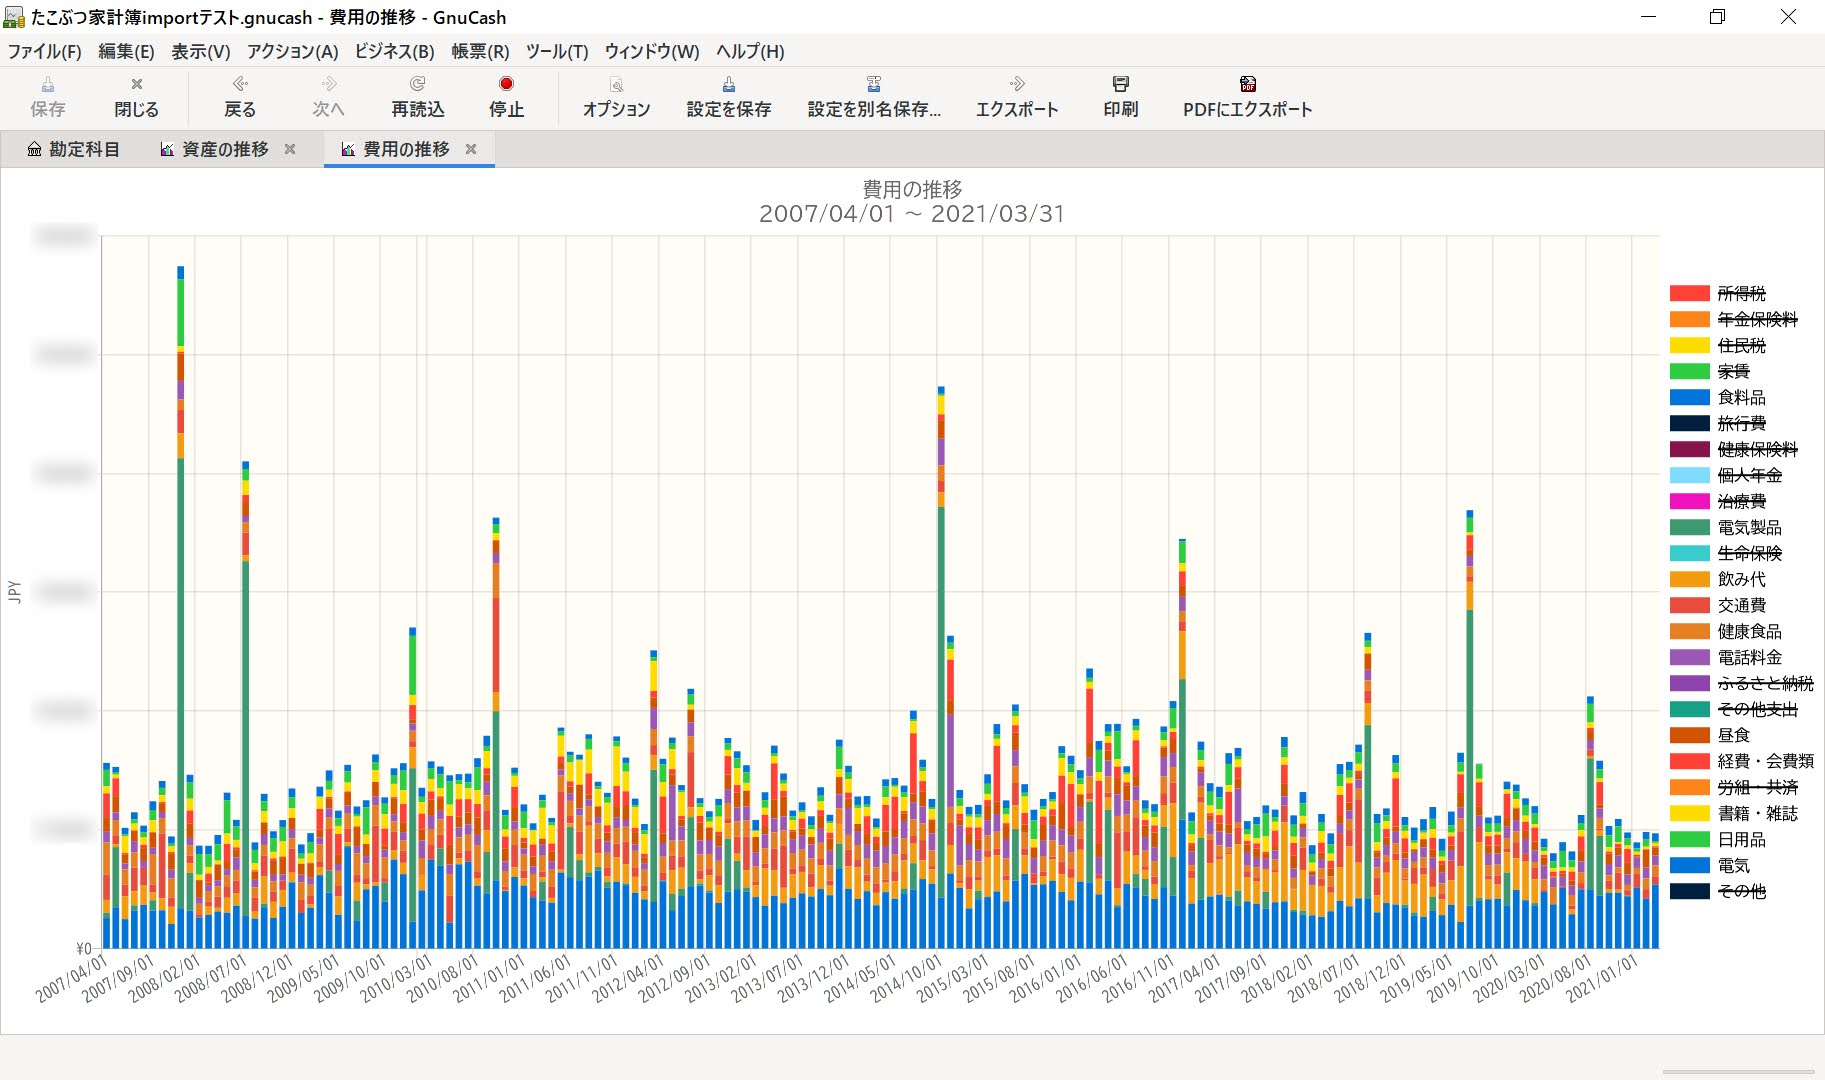Click the 食料品 legend color swatch
1825x1080 pixels.
coord(1690,397)
